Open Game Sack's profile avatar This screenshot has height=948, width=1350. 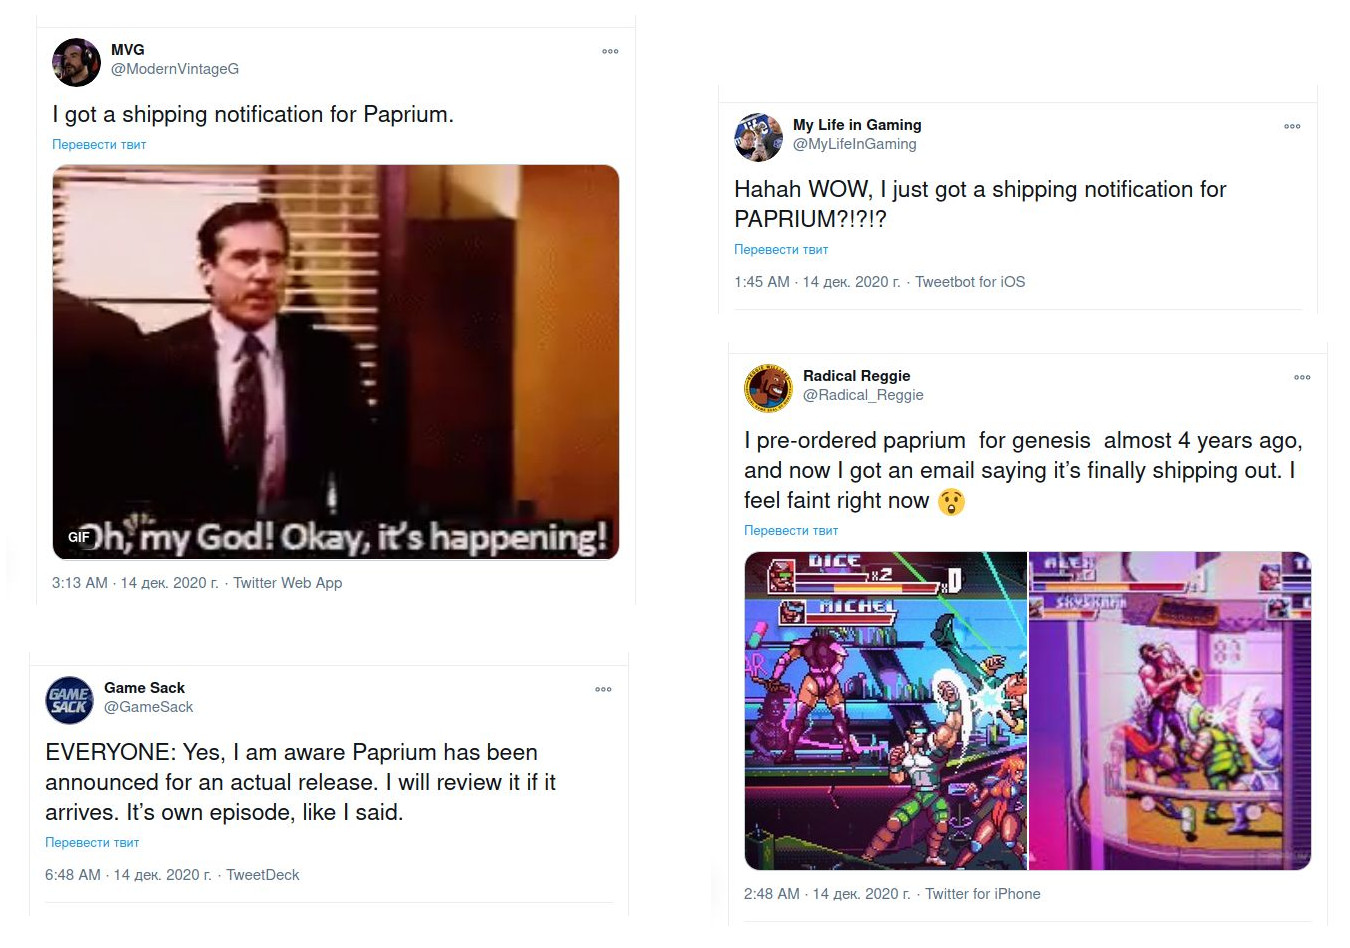coord(70,700)
